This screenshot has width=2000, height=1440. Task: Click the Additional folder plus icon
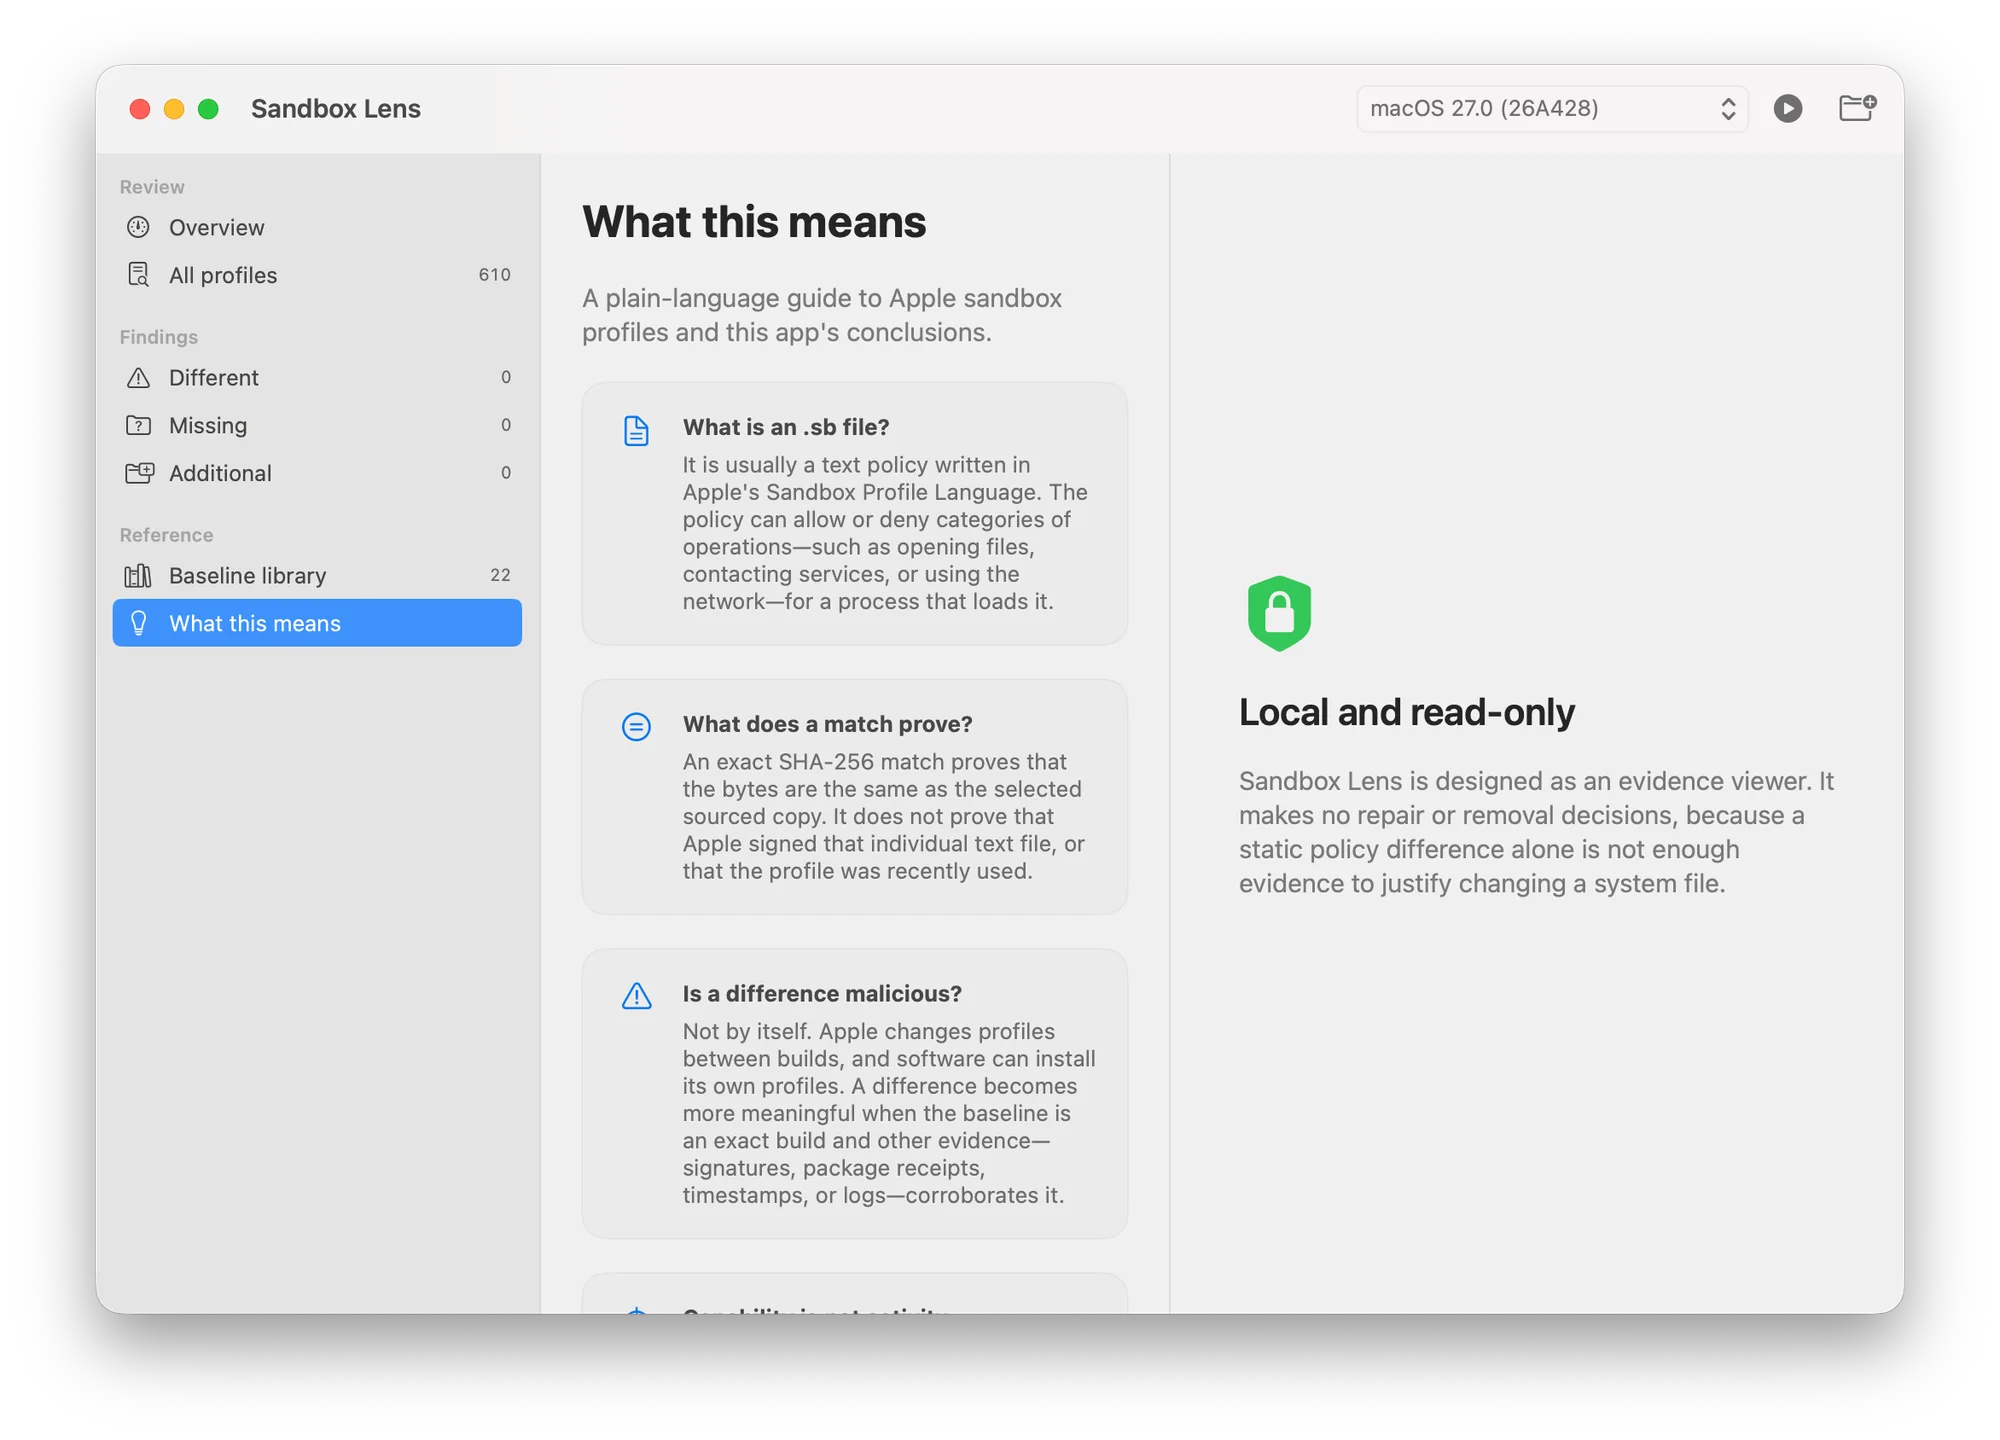139,473
